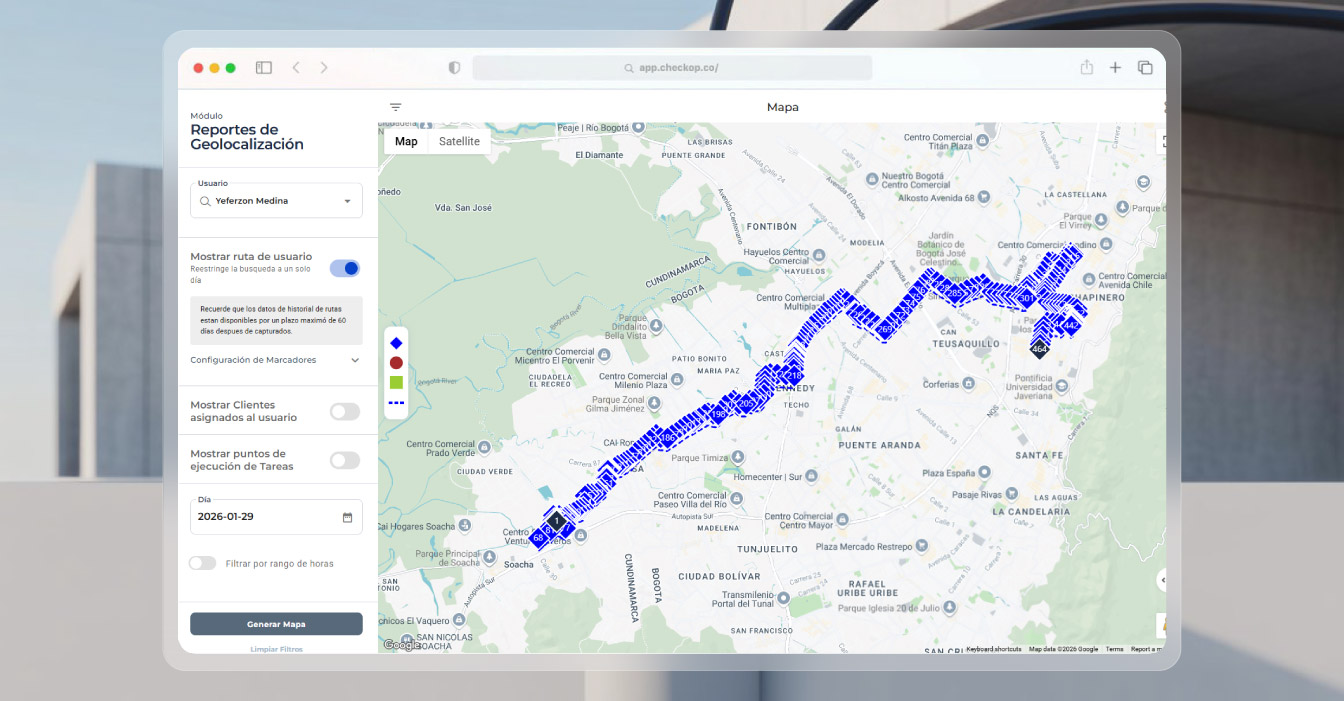Enable Mostrar Clientes asignados al usuario toggle
This screenshot has width=1344, height=701.
tap(345, 411)
